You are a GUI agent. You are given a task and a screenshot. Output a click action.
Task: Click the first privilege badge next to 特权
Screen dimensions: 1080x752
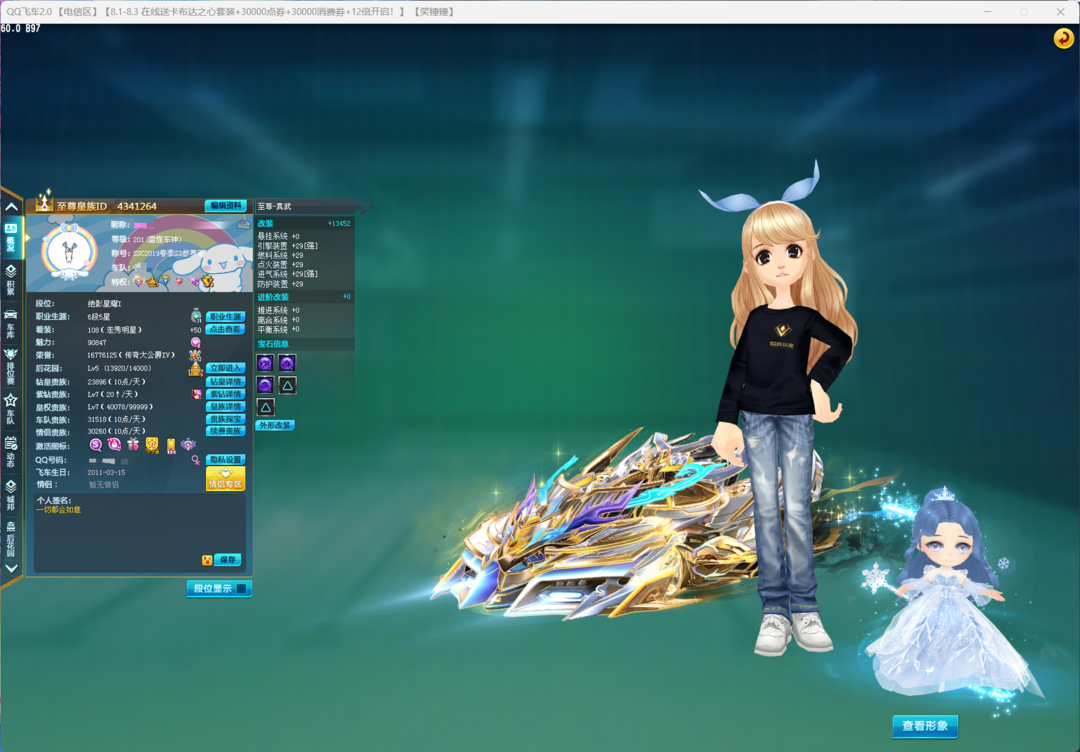[138, 282]
